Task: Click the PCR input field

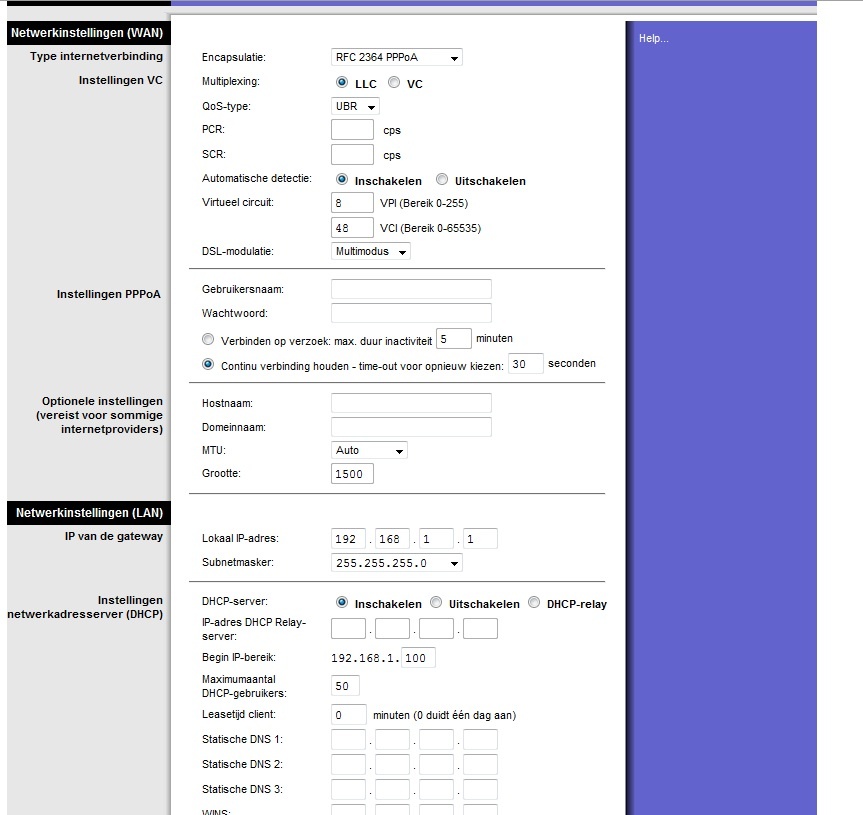Action: click(352, 130)
